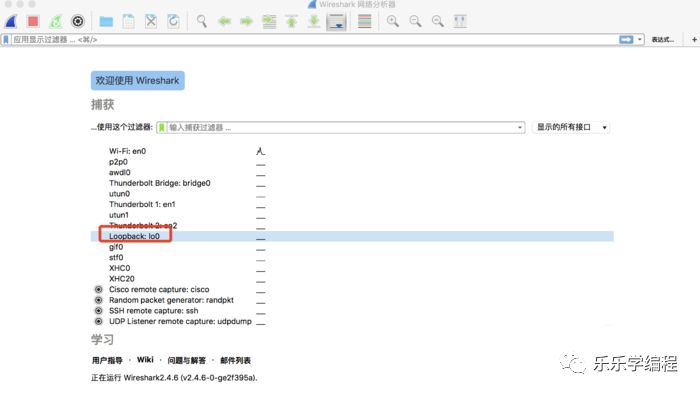Close the capture file with the X document icon
700x394 pixels.
[x=151, y=21]
